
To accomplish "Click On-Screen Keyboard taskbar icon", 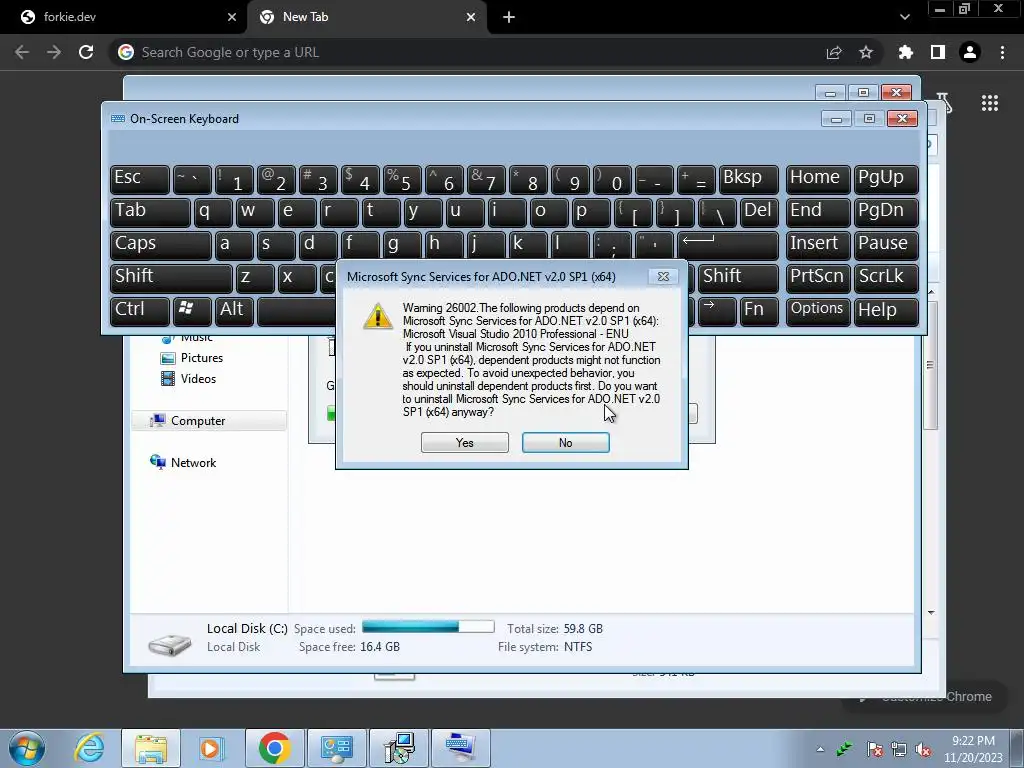I will pos(461,748).
